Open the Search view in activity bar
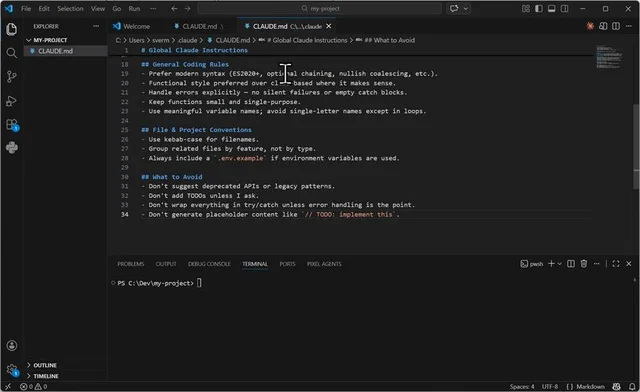The height and width of the screenshot is (392, 640). tap(11, 53)
